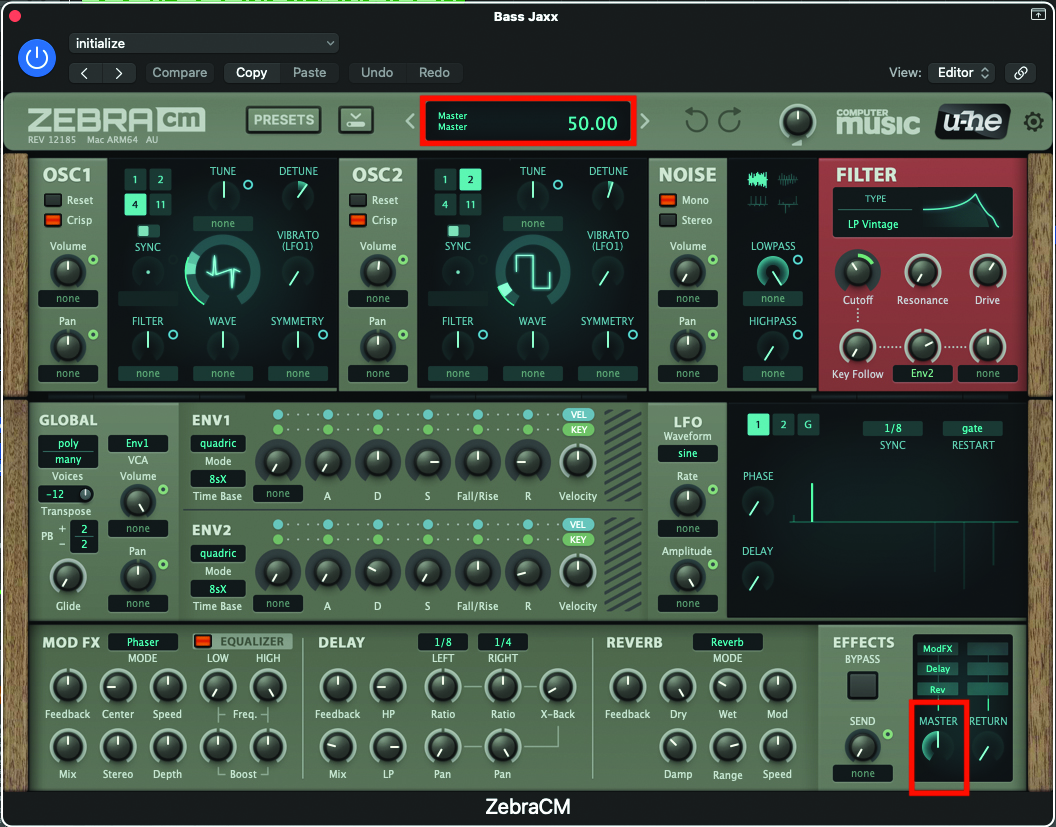The image size is (1056, 827).
Task: Toggle the Effects BYPASS button
Action: (x=863, y=686)
